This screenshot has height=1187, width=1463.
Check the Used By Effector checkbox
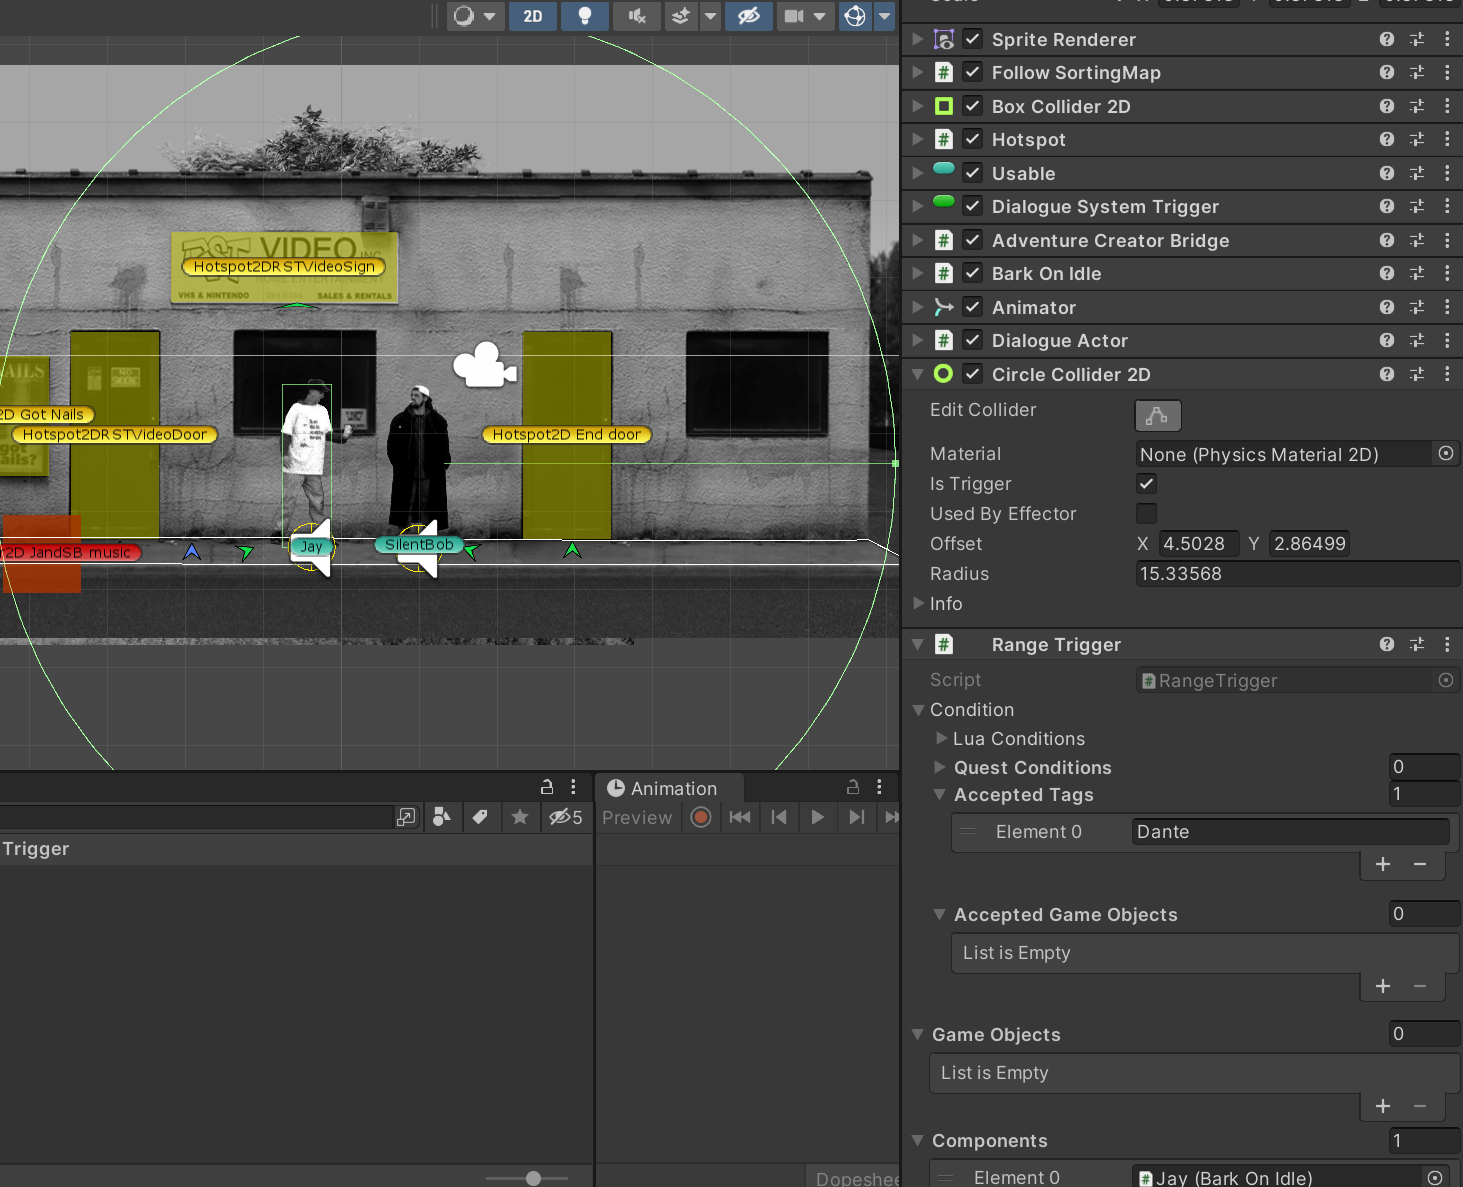(1146, 514)
